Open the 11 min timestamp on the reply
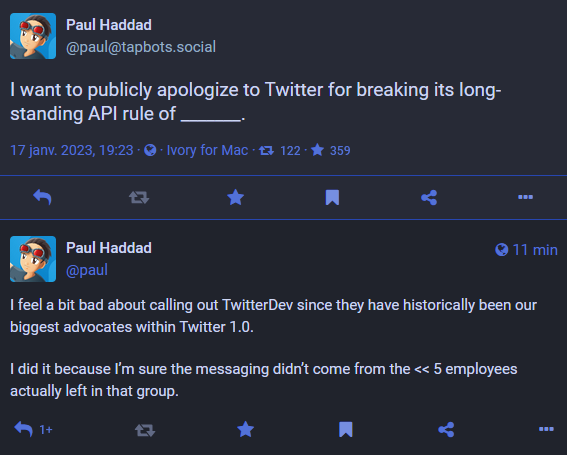 coord(526,250)
